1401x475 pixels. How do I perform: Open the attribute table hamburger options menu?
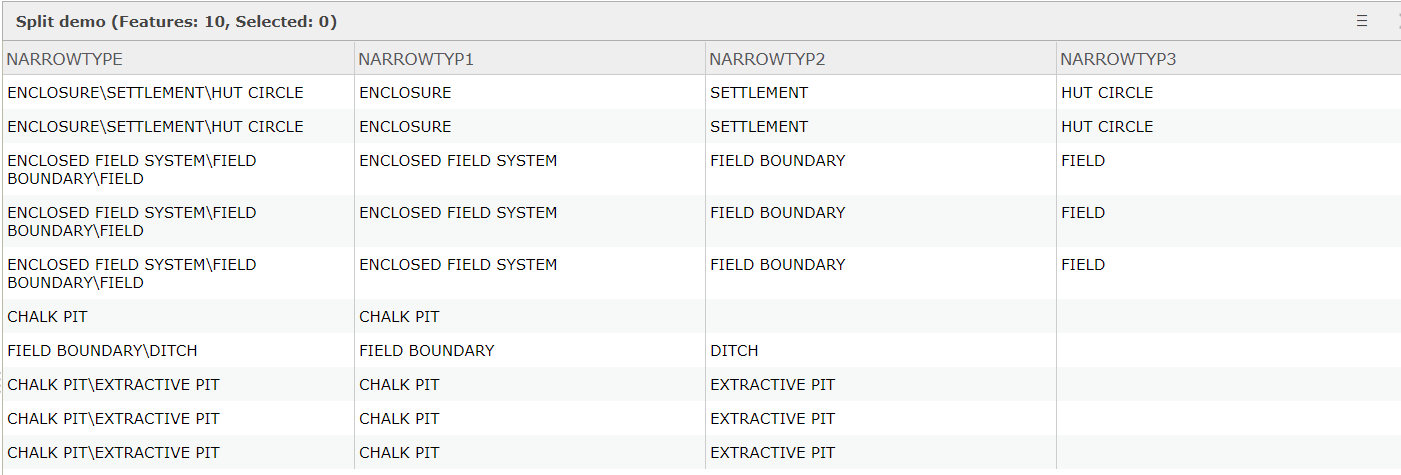coord(1362,21)
